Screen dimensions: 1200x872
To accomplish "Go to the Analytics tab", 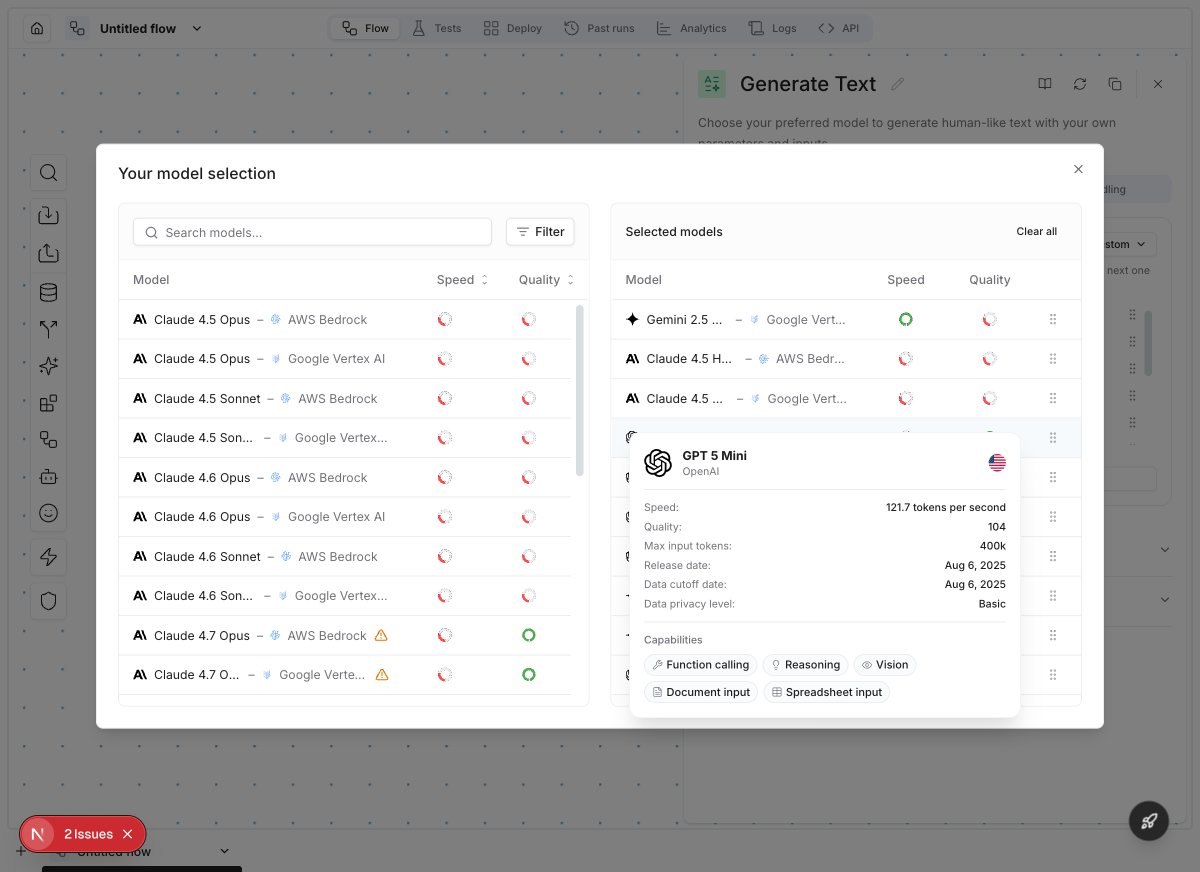I will [692, 28].
